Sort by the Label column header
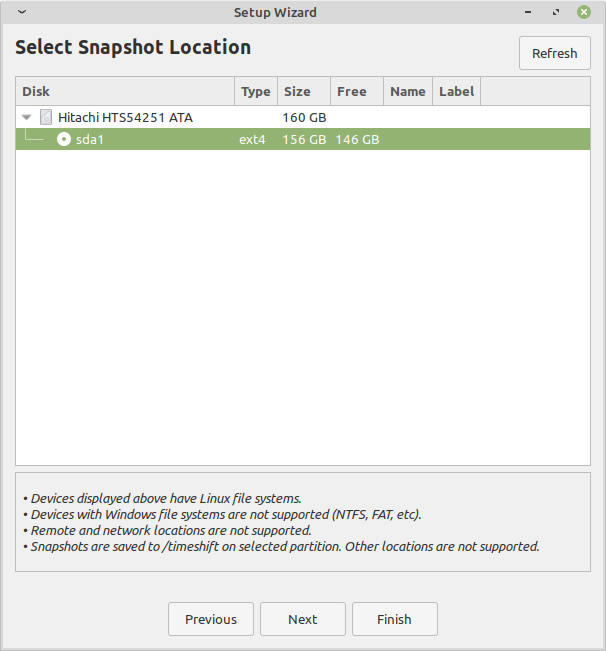 (457, 91)
